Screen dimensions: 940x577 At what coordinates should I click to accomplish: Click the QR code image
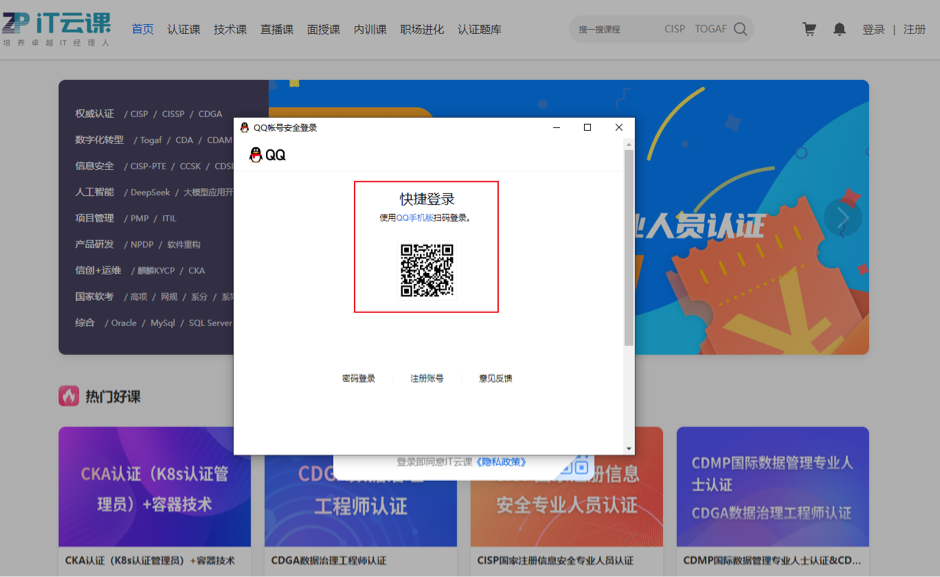[427, 270]
